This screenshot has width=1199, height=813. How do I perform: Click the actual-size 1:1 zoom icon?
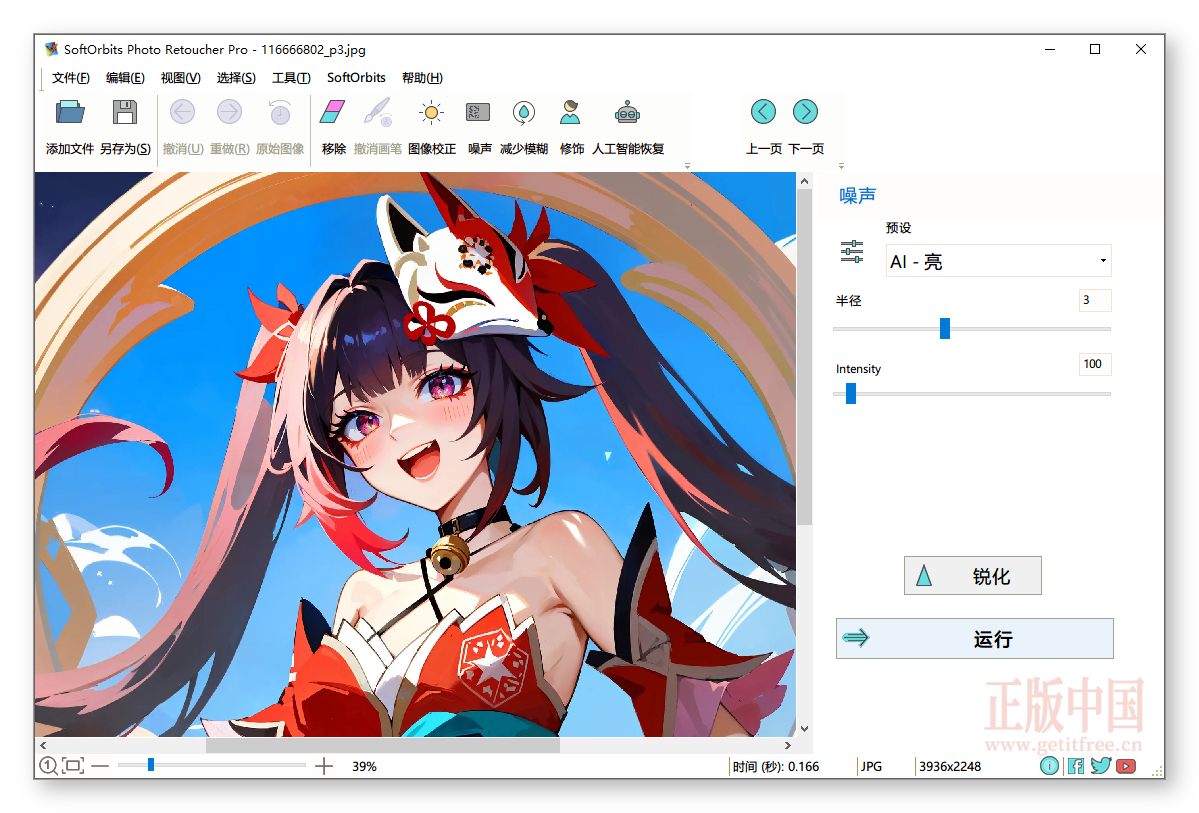(x=48, y=766)
